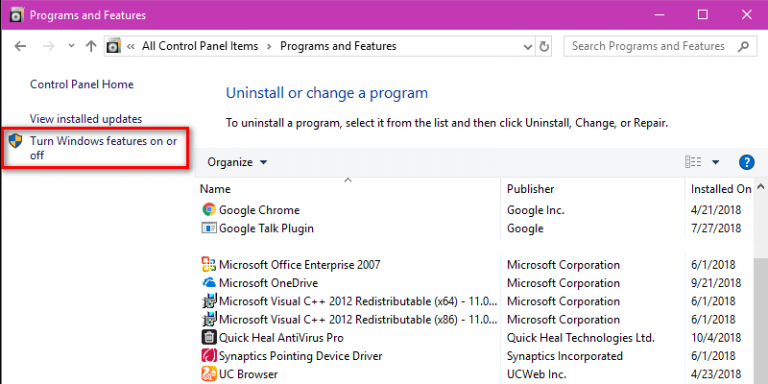Click the Programs and Features title bar icon
The height and width of the screenshot is (384, 768).
click(17, 15)
